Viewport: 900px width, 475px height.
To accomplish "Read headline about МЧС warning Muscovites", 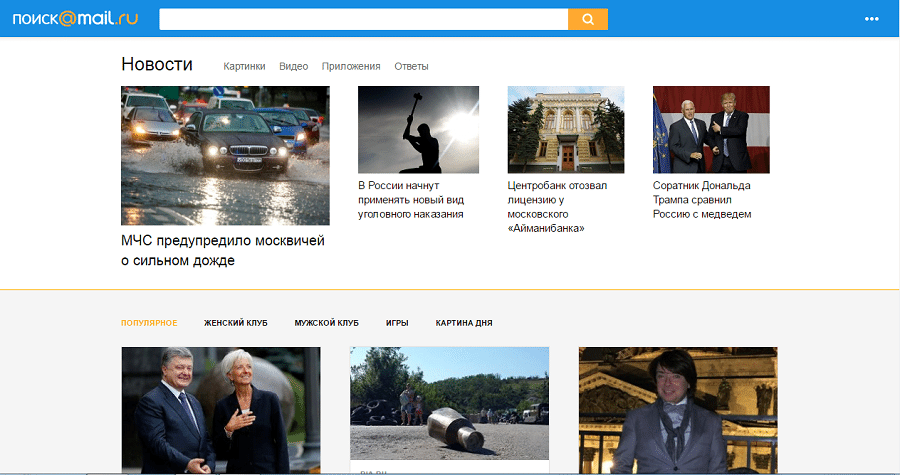I will click(223, 251).
